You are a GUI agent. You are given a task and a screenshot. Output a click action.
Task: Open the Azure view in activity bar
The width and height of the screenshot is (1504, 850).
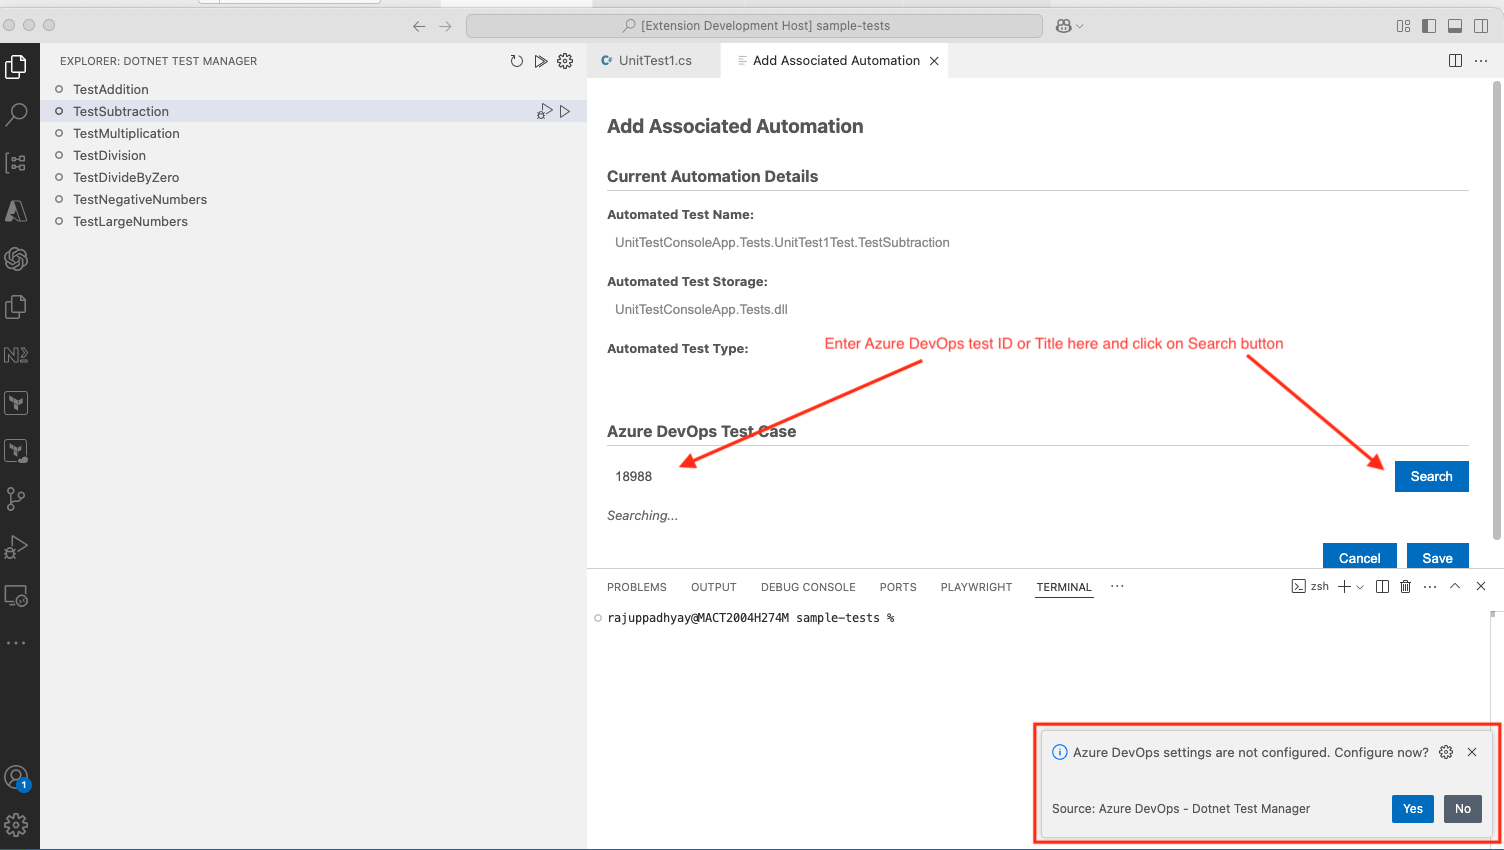[16, 211]
